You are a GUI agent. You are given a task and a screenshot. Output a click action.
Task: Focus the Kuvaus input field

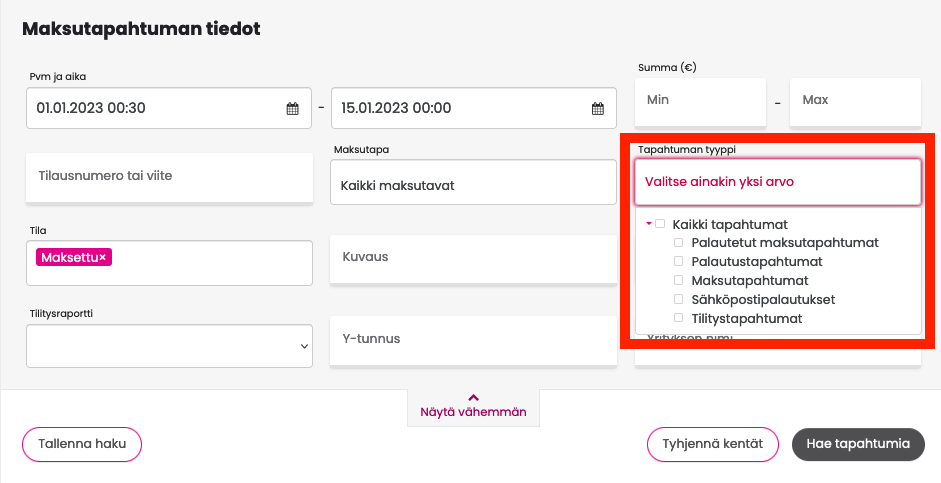(474, 258)
